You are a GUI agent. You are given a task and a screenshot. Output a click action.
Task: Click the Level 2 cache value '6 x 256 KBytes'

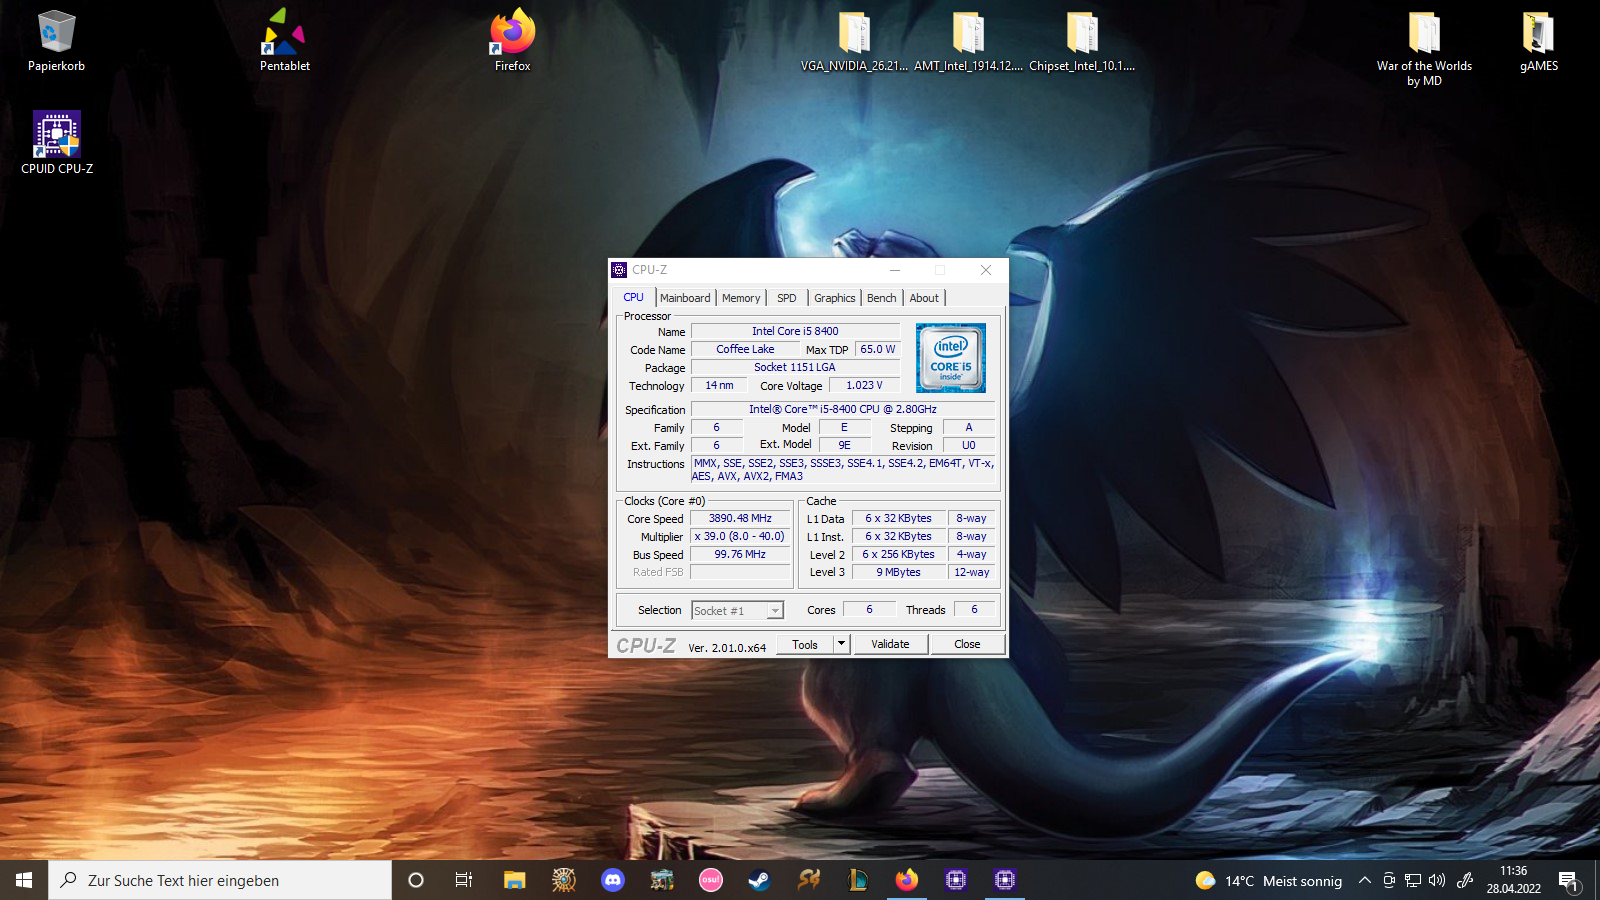pyautogui.click(x=898, y=554)
